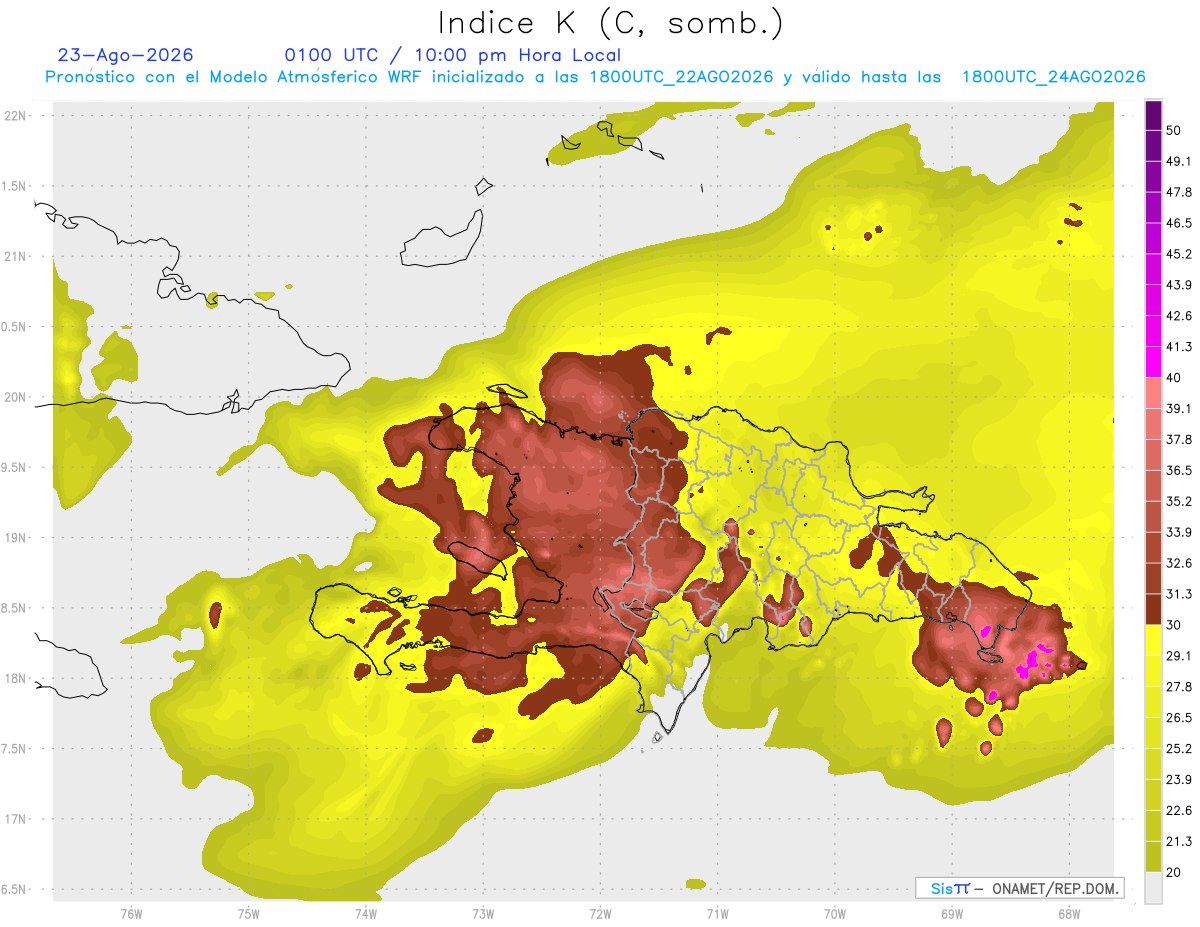
Task: Click the legend value "31.3"
Action: pos(1179,594)
